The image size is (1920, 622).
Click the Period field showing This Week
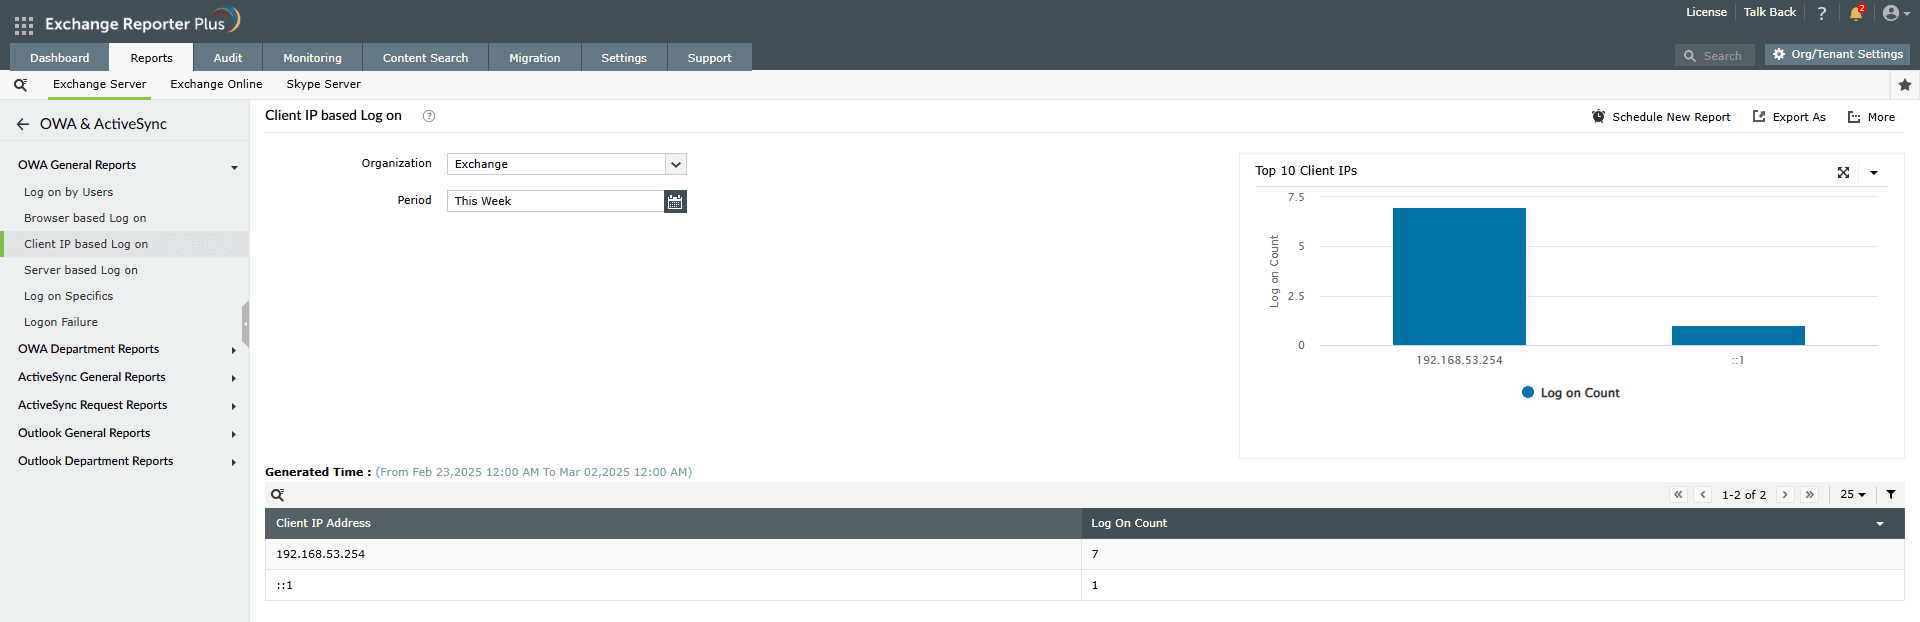click(555, 201)
